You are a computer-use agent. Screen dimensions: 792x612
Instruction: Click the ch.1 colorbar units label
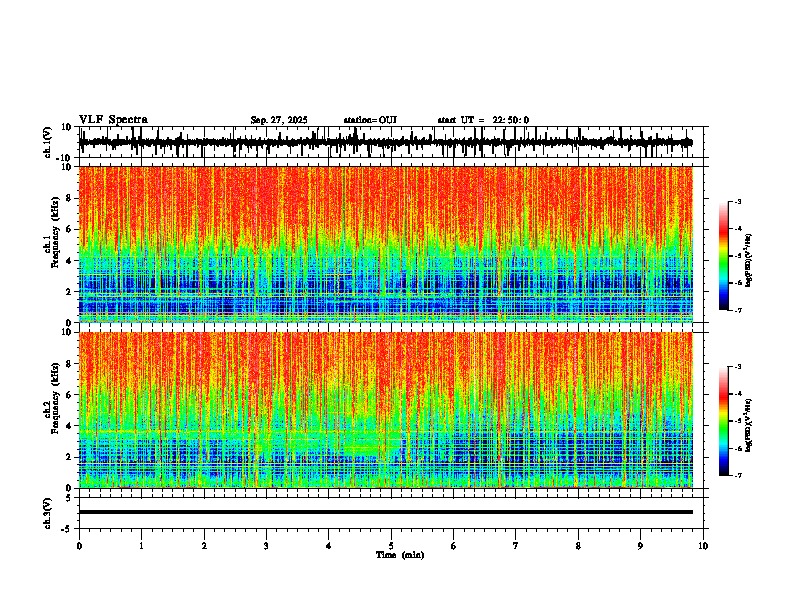click(x=749, y=261)
